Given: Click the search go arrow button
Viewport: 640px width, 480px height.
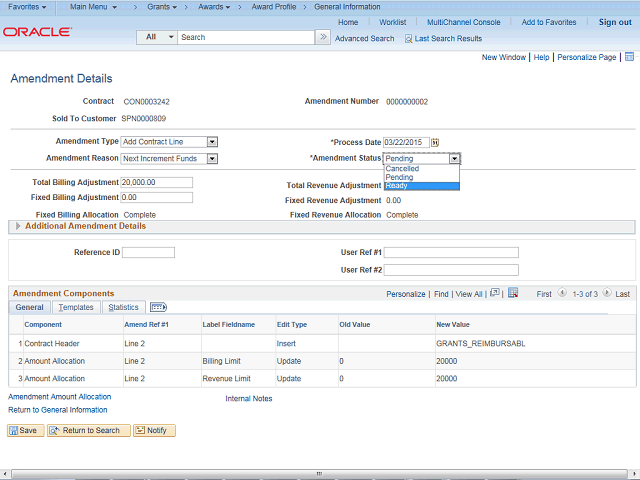Looking at the screenshot, I should [323, 37].
